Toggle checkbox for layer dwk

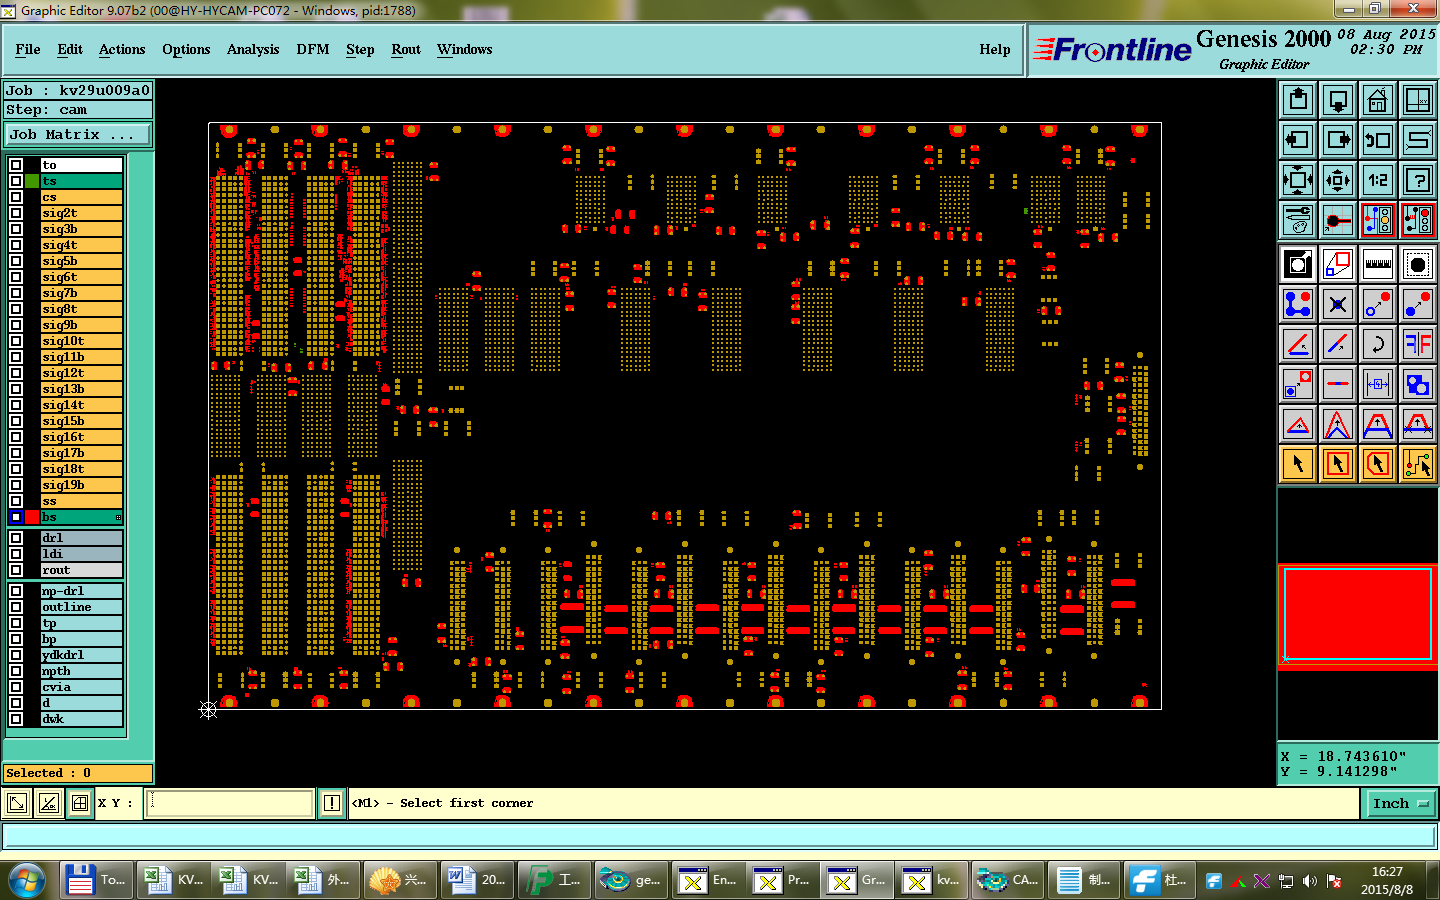(x=16, y=719)
